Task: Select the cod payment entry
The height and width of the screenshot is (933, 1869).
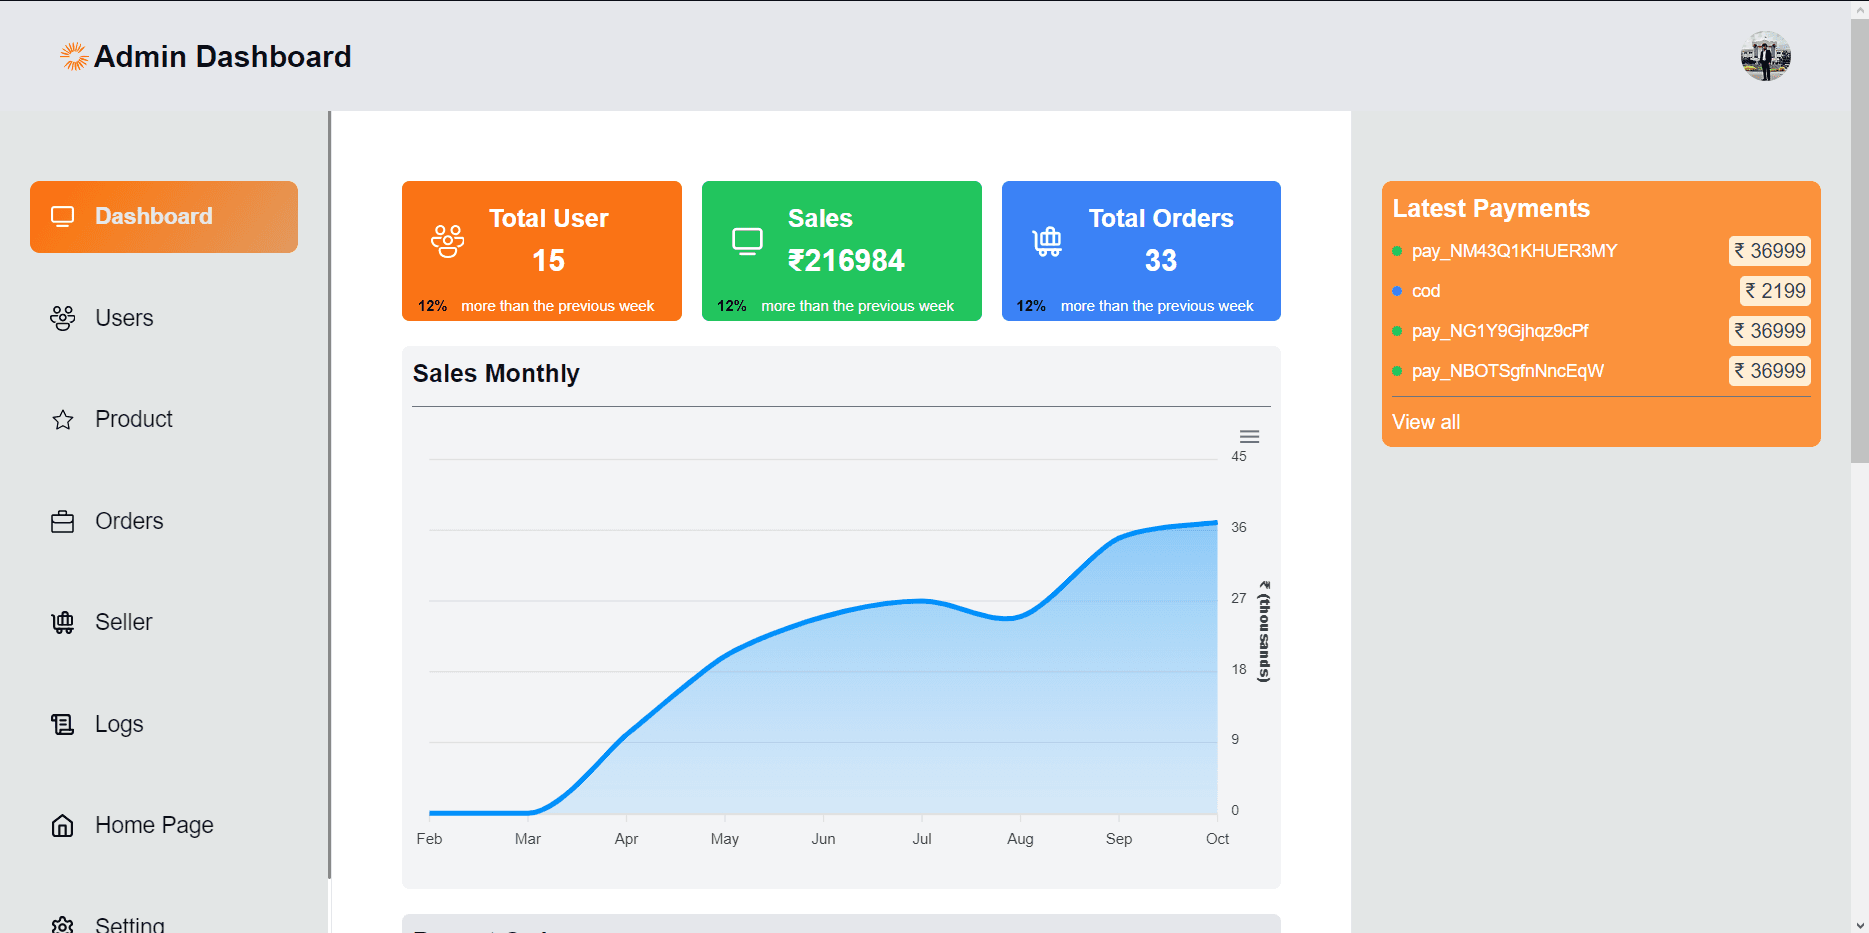Action: (x=1426, y=291)
